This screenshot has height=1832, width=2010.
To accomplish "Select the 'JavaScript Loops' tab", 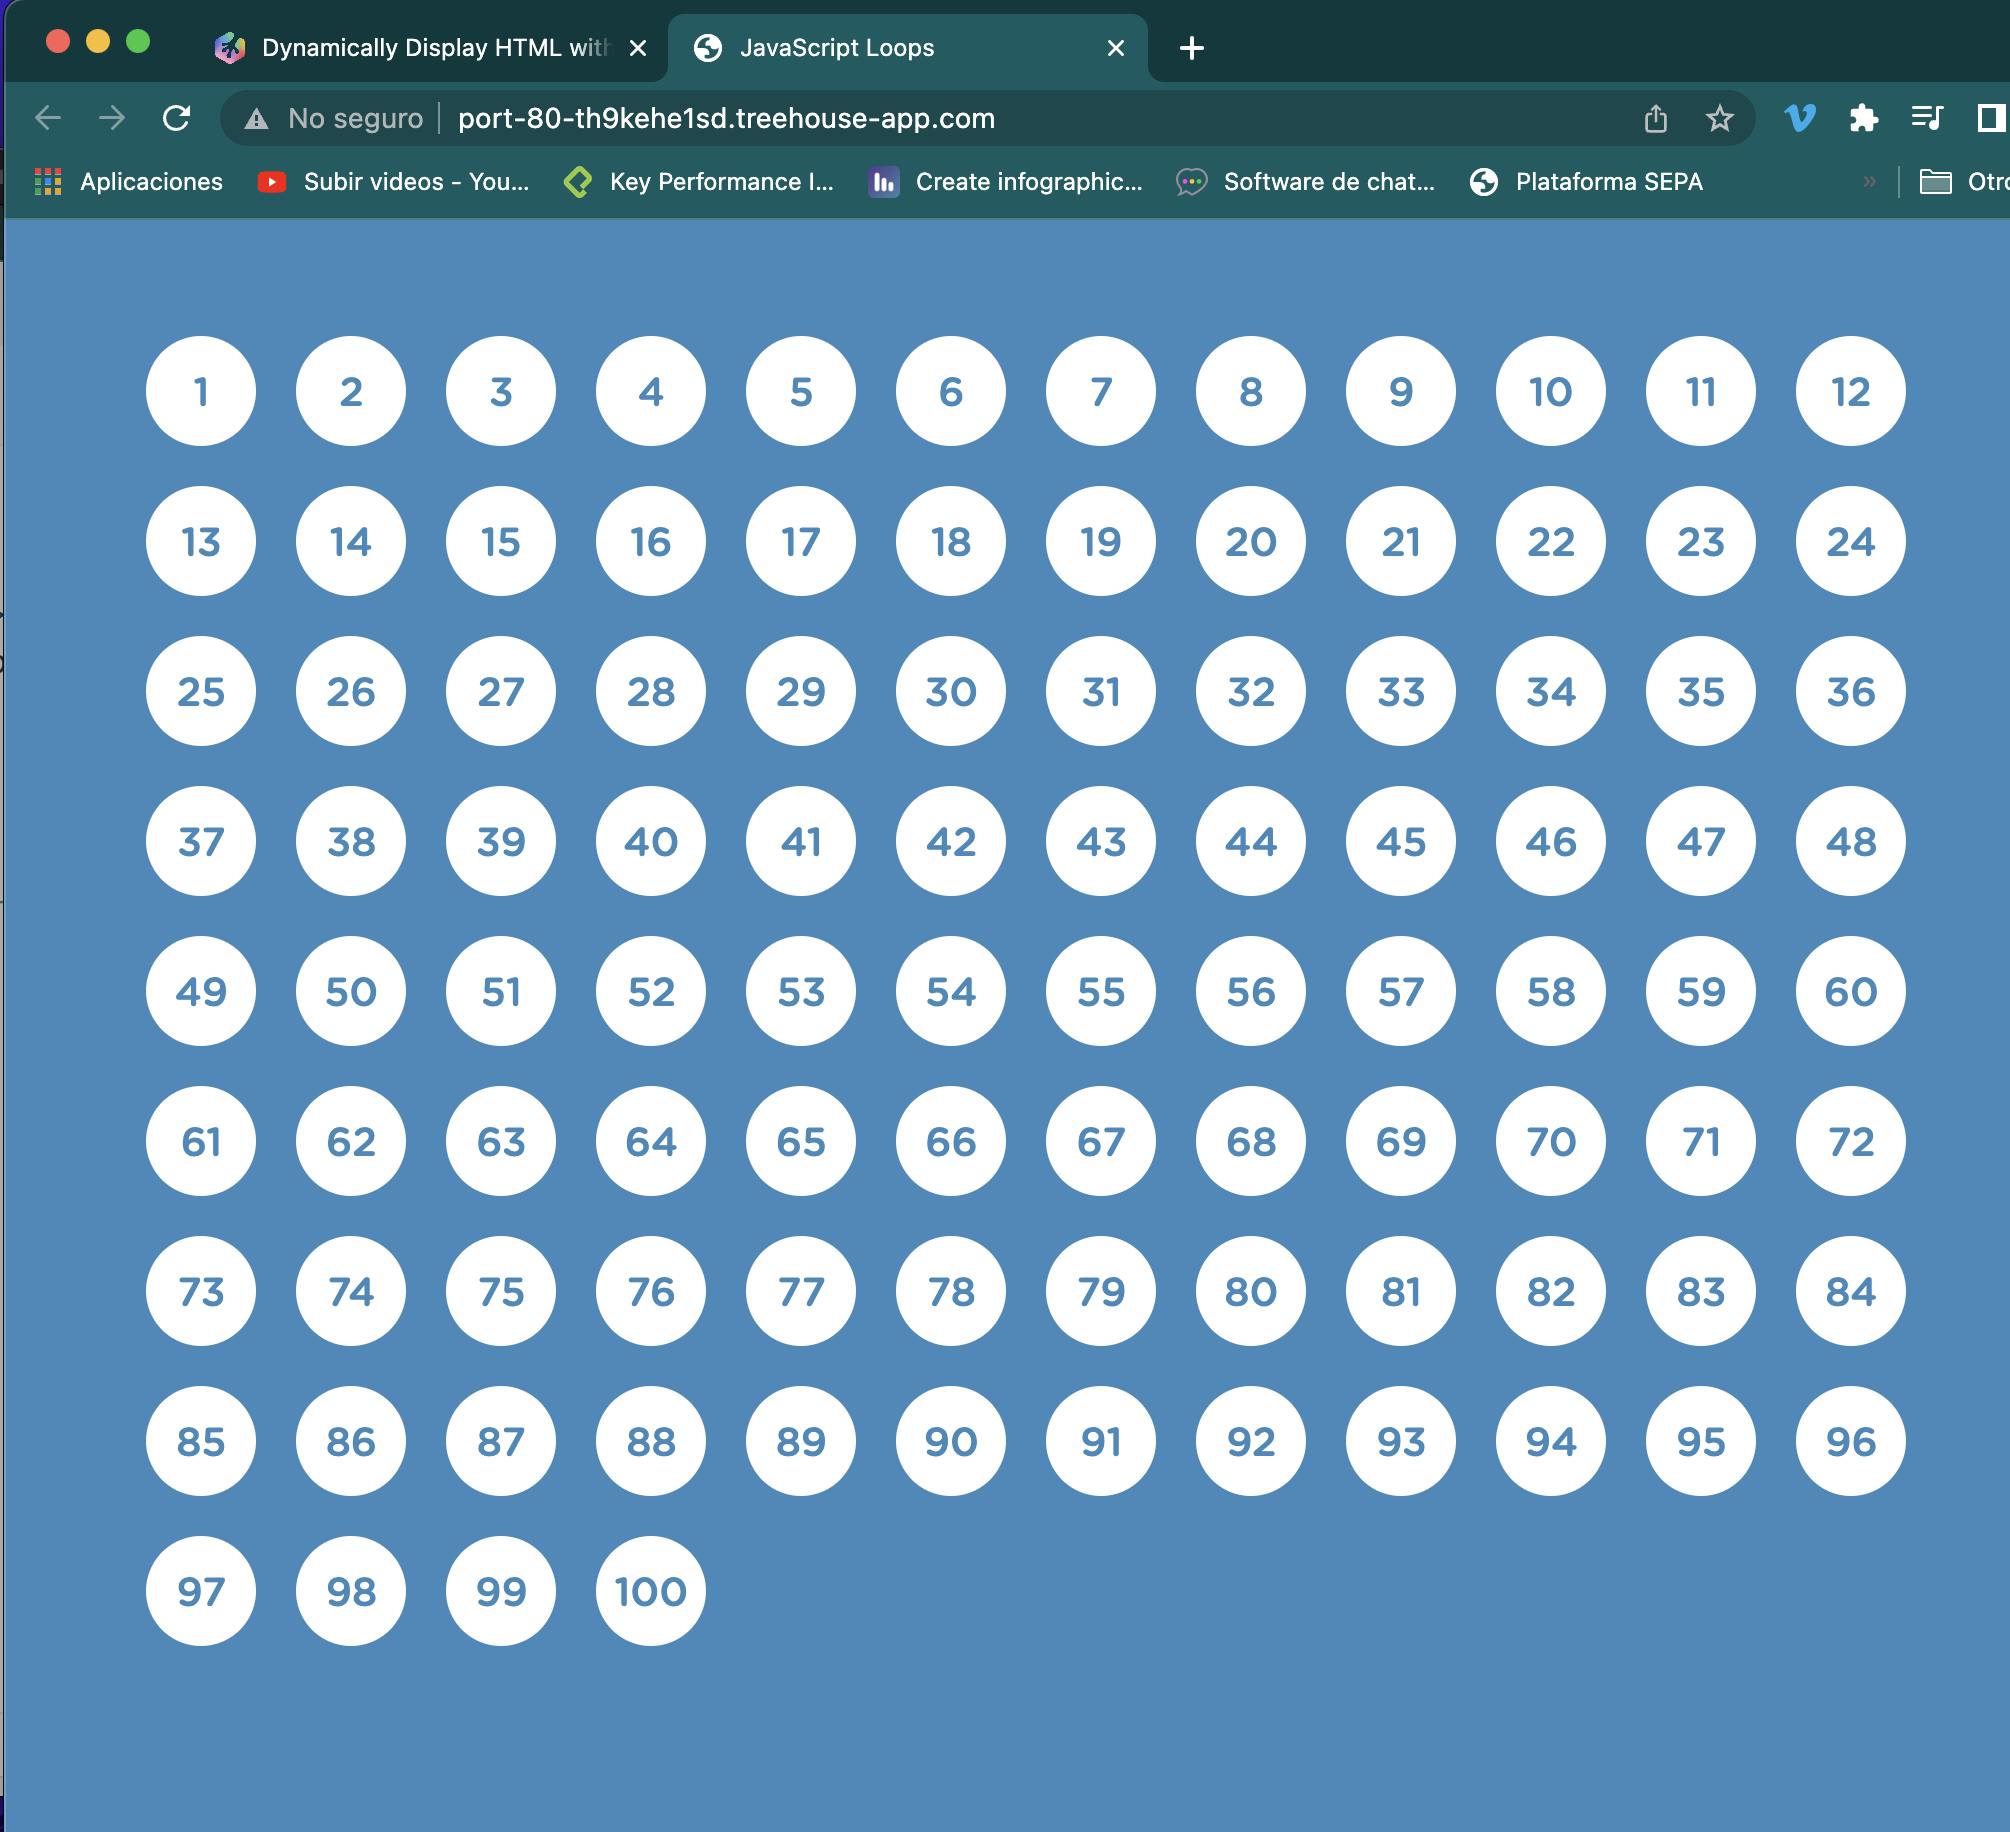I will (908, 48).
